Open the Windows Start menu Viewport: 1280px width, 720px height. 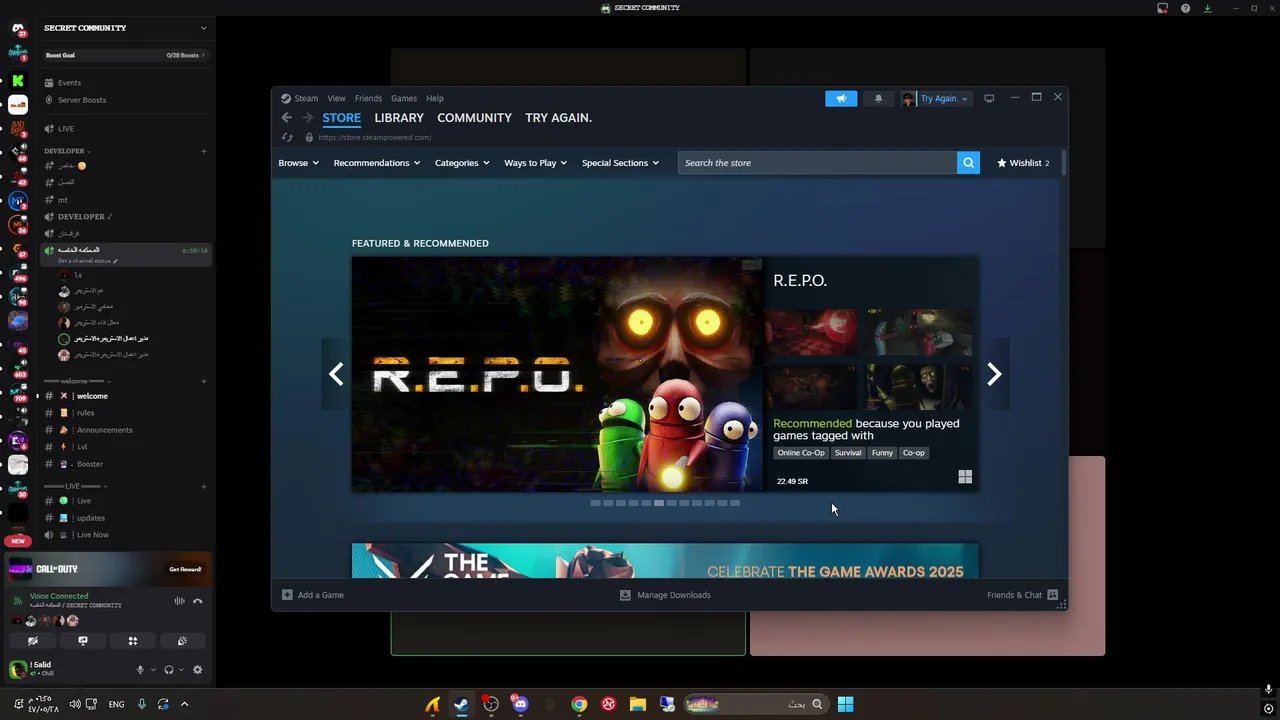pos(845,704)
